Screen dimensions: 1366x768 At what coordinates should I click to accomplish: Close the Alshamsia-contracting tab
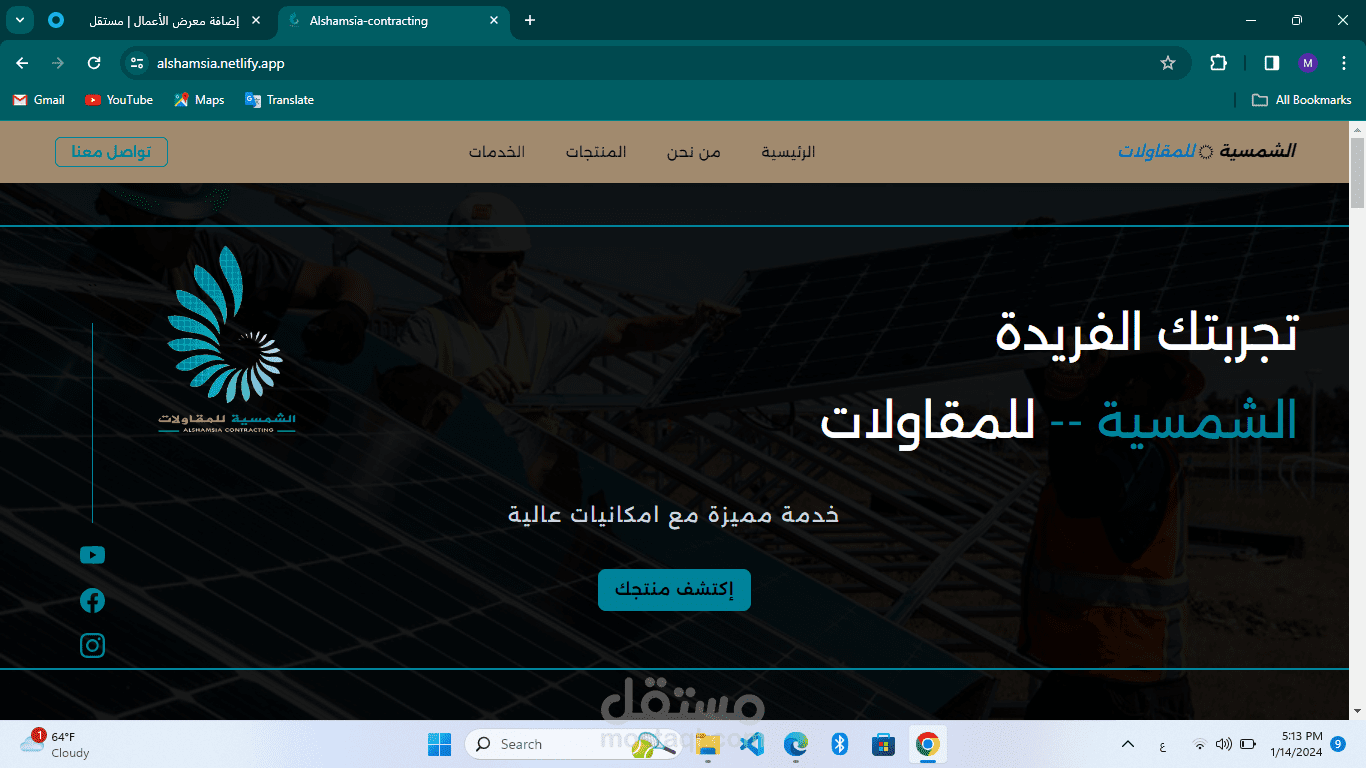tap(494, 20)
